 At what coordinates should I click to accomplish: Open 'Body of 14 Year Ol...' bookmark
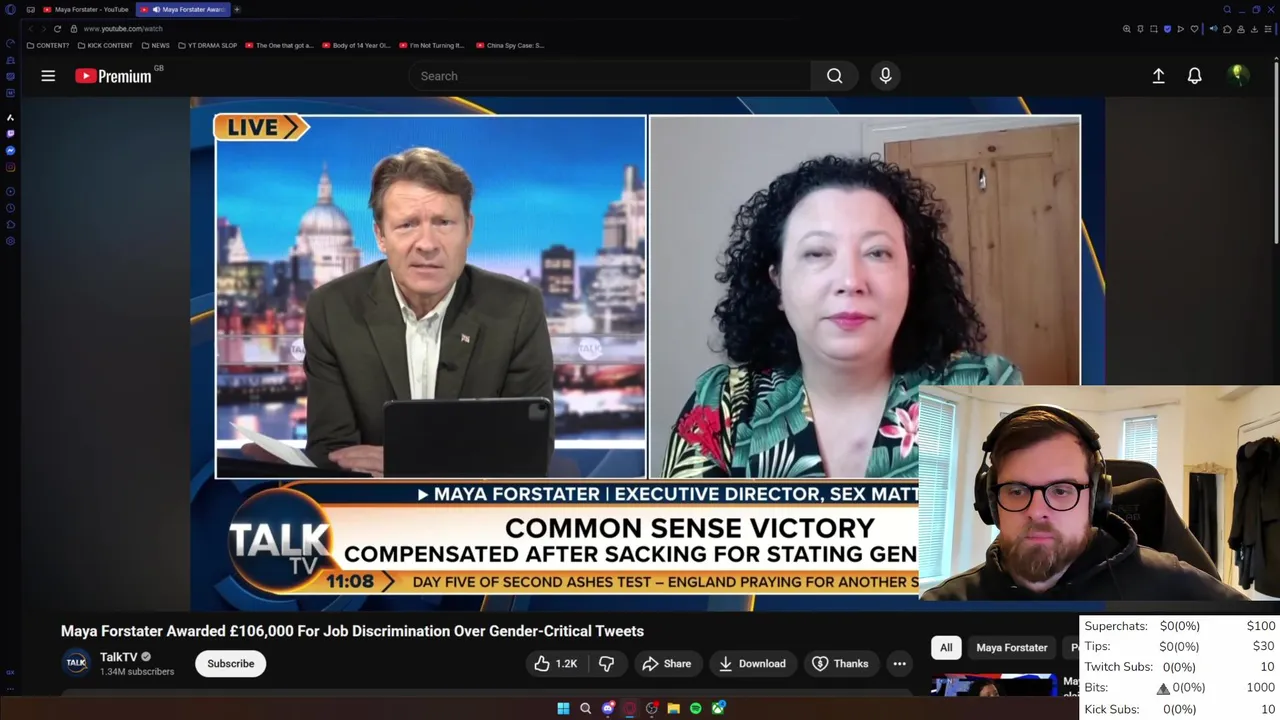(x=357, y=45)
